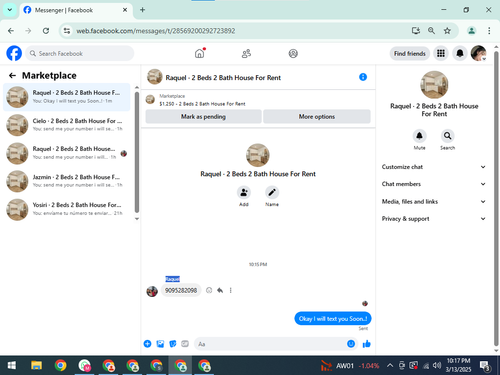Mute this conversation using bell icon
This screenshot has height=375, width=500.
(419, 136)
